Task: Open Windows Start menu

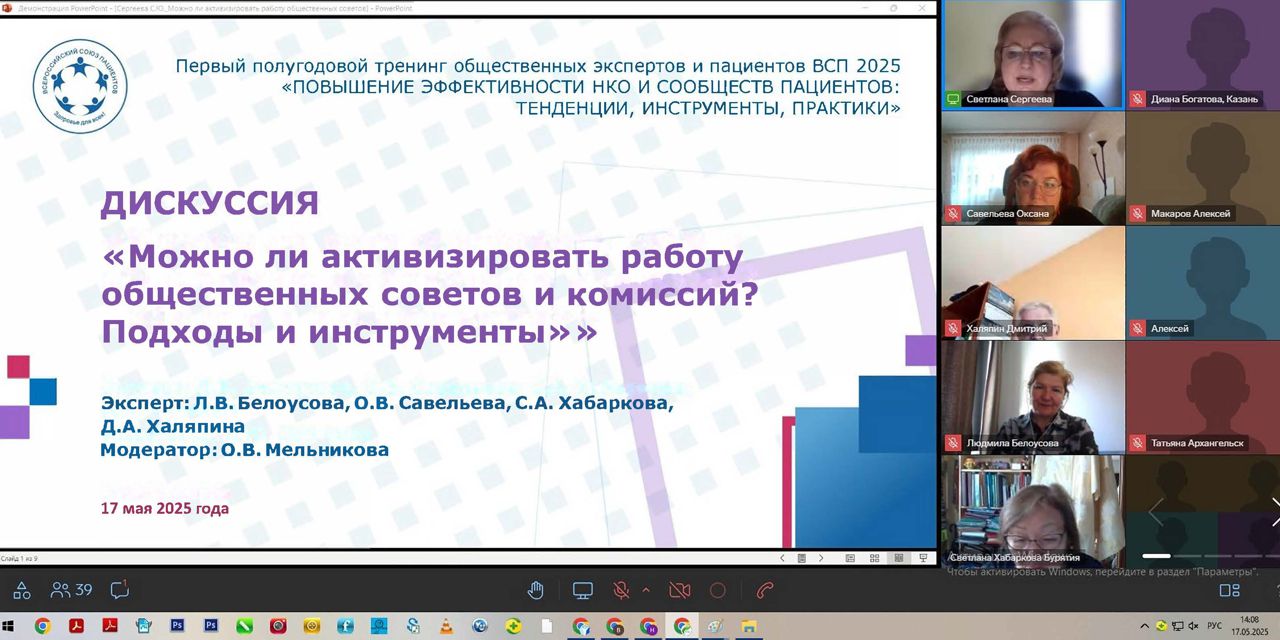Action: coord(11,626)
